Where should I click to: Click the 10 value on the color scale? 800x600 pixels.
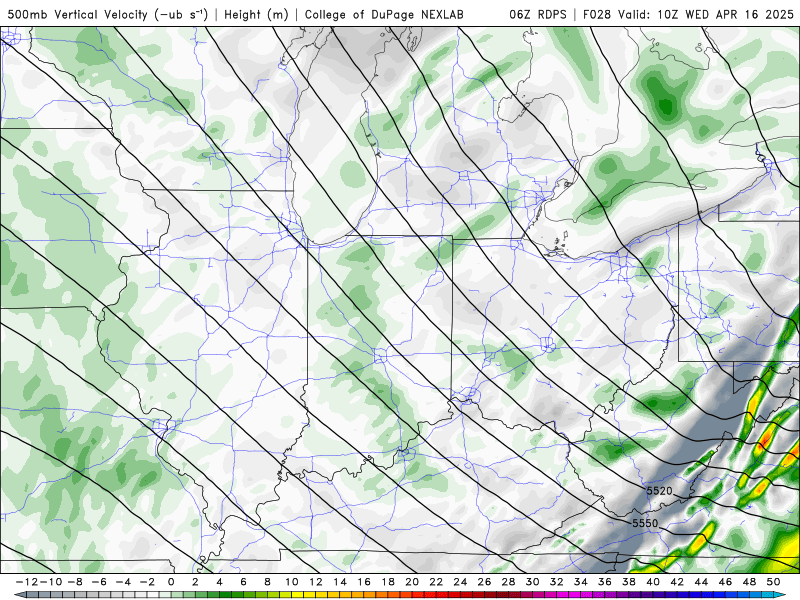click(291, 582)
